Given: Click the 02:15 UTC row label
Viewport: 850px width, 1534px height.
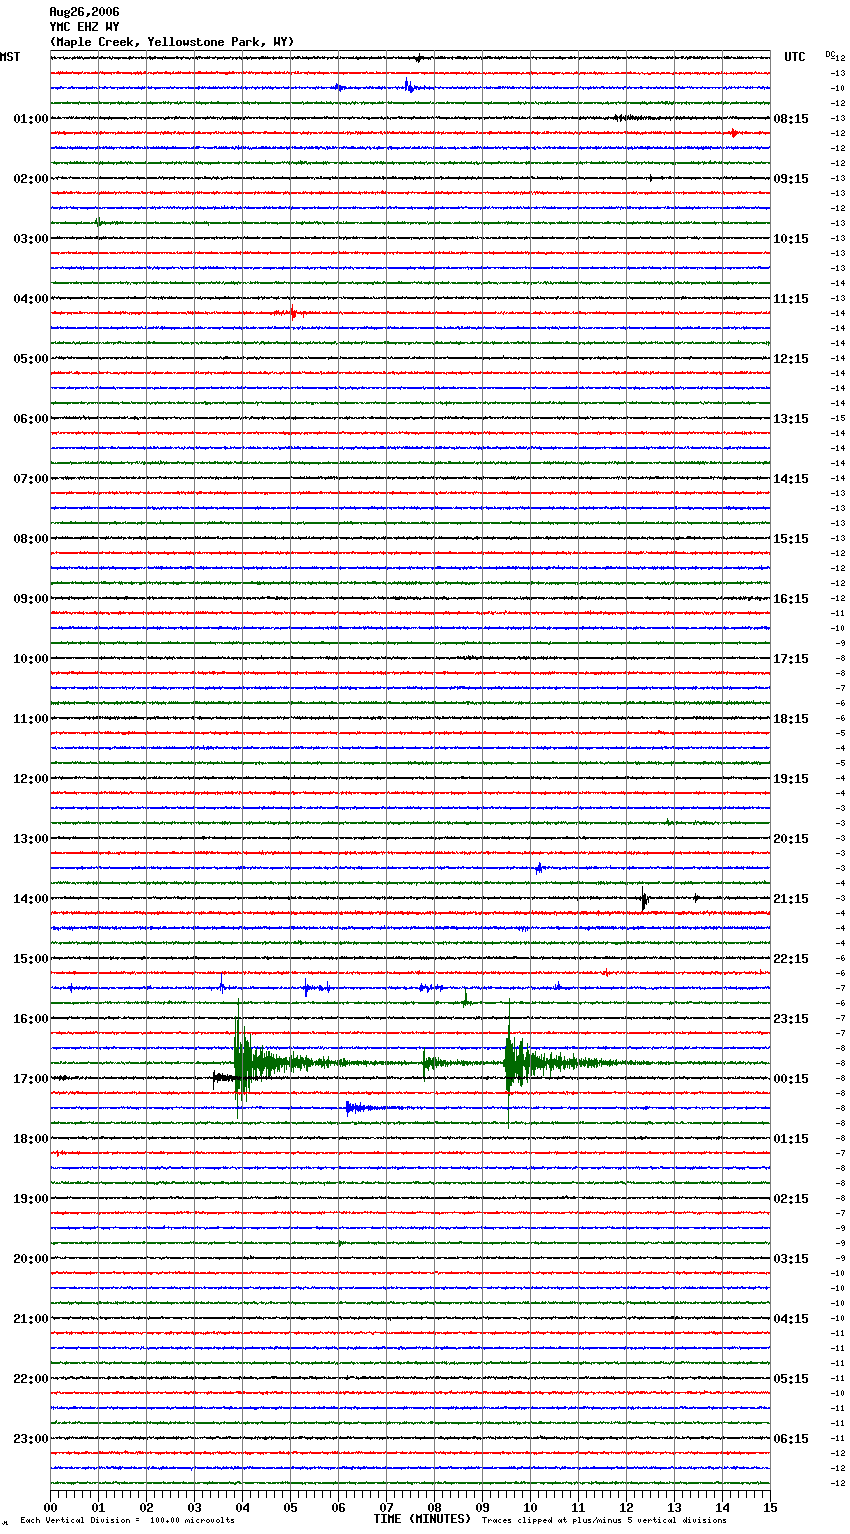Looking at the screenshot, I should pyautogui.click(x=791, y=1199).
